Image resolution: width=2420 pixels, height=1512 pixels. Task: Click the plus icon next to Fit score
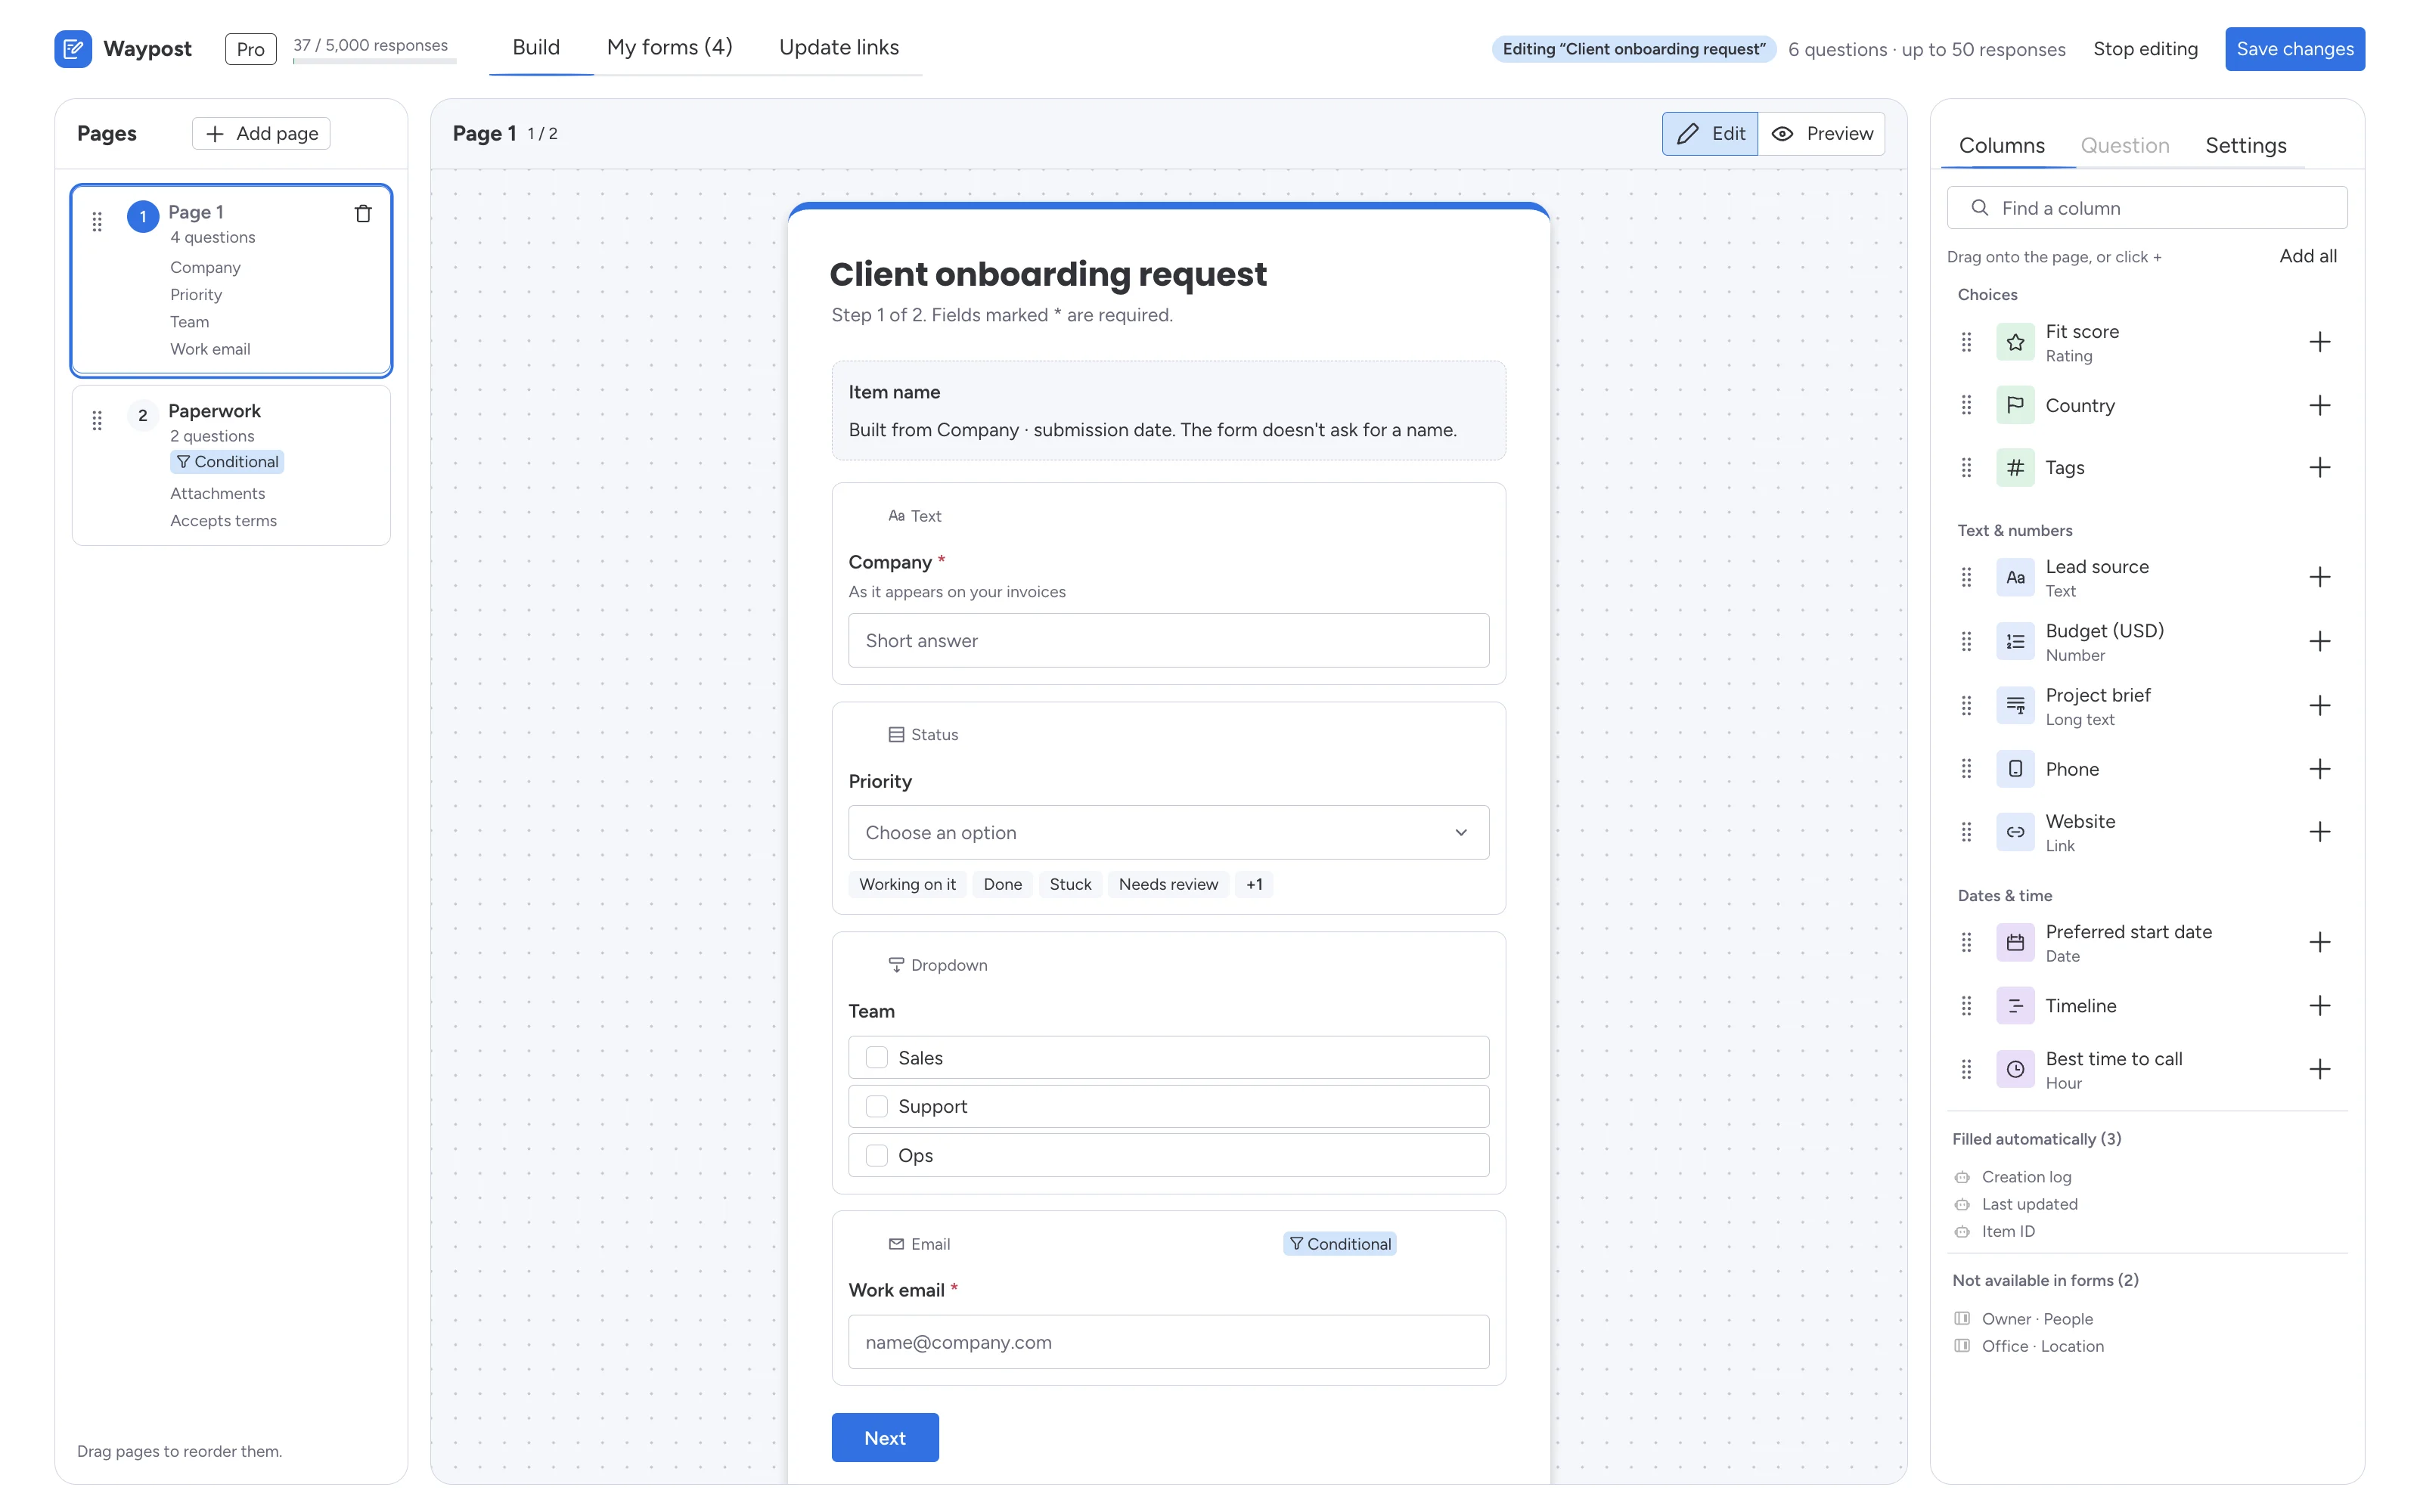pos(2320,342)
